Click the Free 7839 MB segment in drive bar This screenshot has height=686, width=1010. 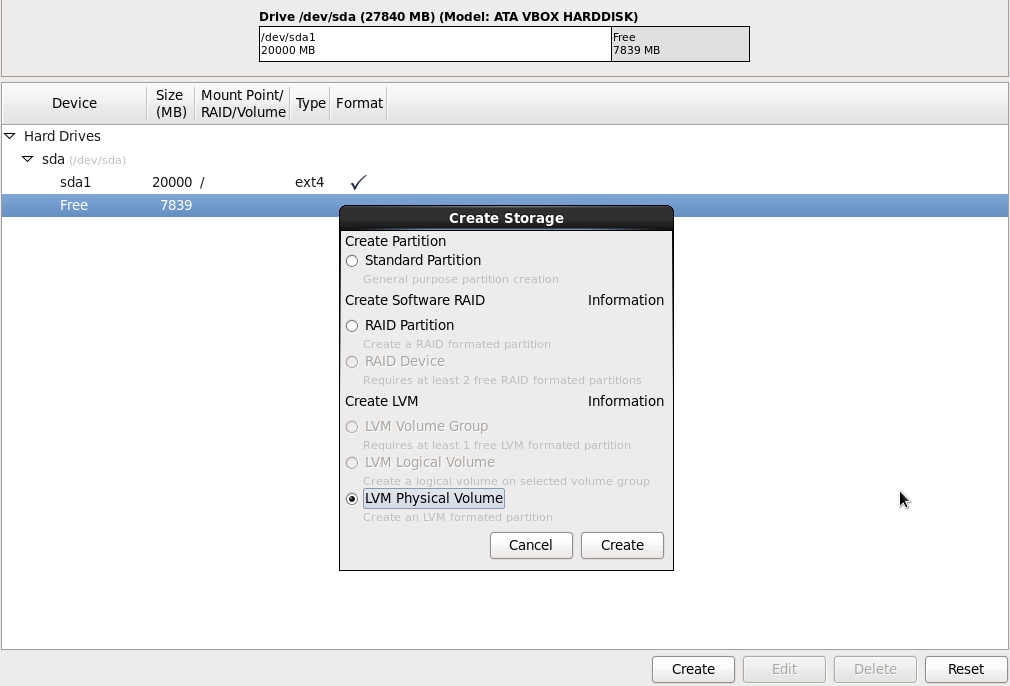click(680, 44)
